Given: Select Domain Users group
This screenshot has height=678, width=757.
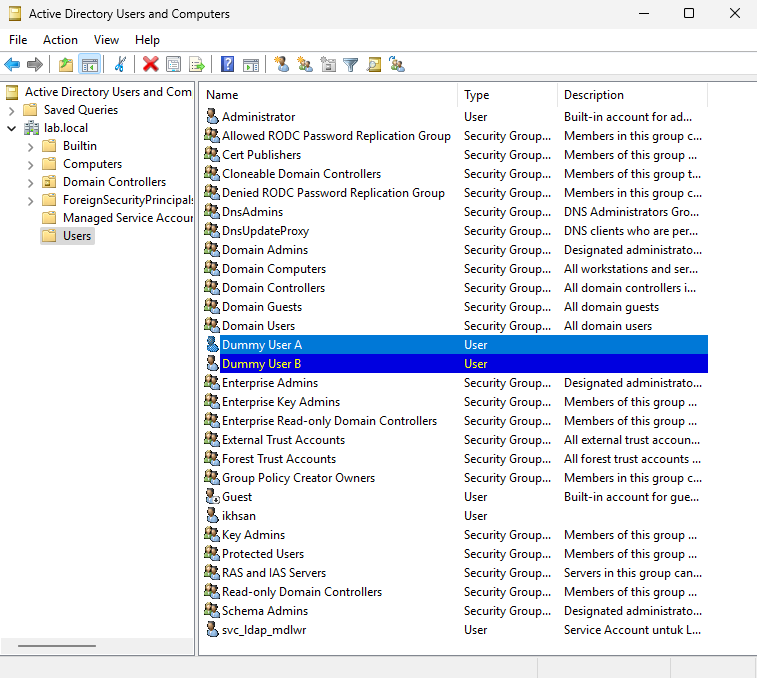Looking at the screenshot, I should 258,326.
